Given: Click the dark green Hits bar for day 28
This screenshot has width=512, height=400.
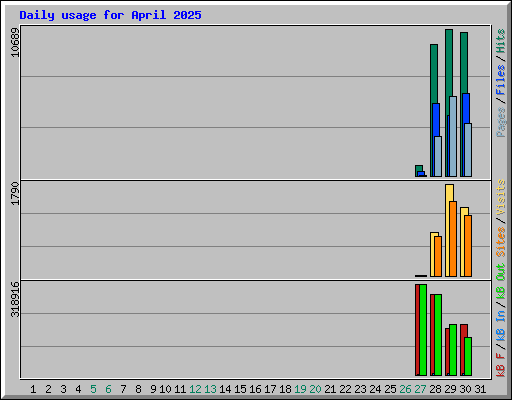Looking at the screenshot, I should coord(434,73).
